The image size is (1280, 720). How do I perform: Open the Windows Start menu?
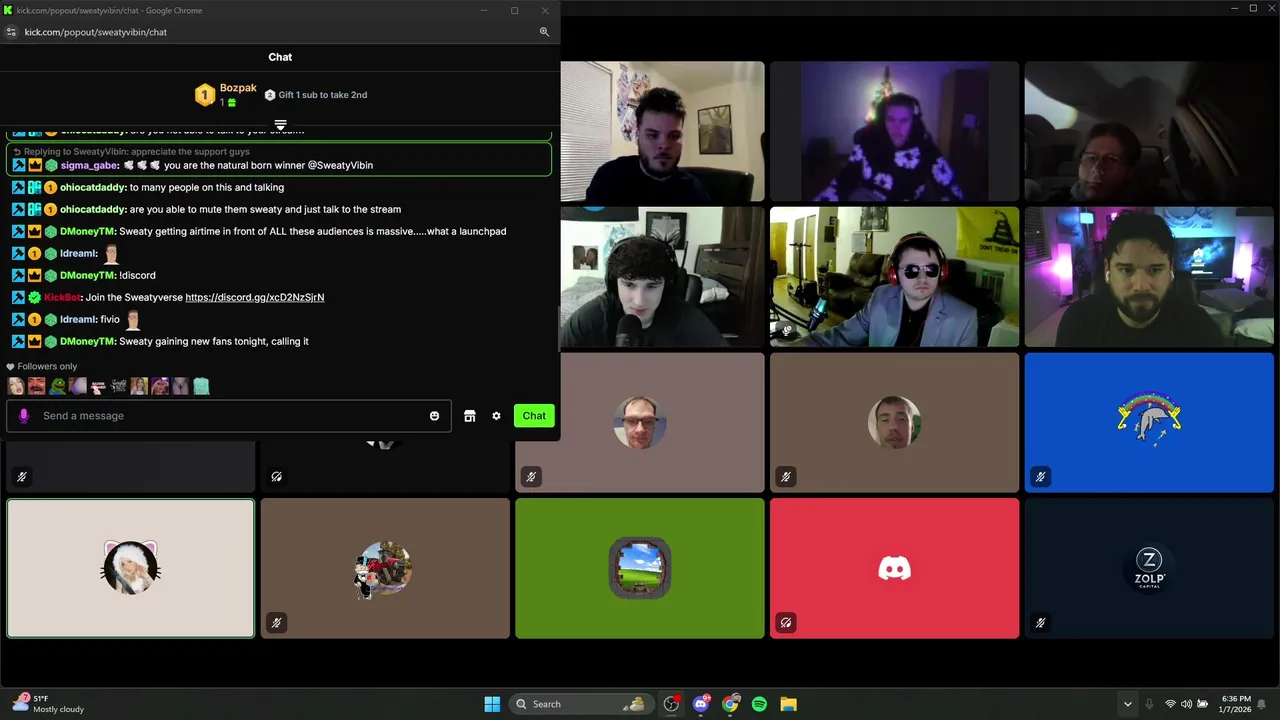[x=492, y=704]
